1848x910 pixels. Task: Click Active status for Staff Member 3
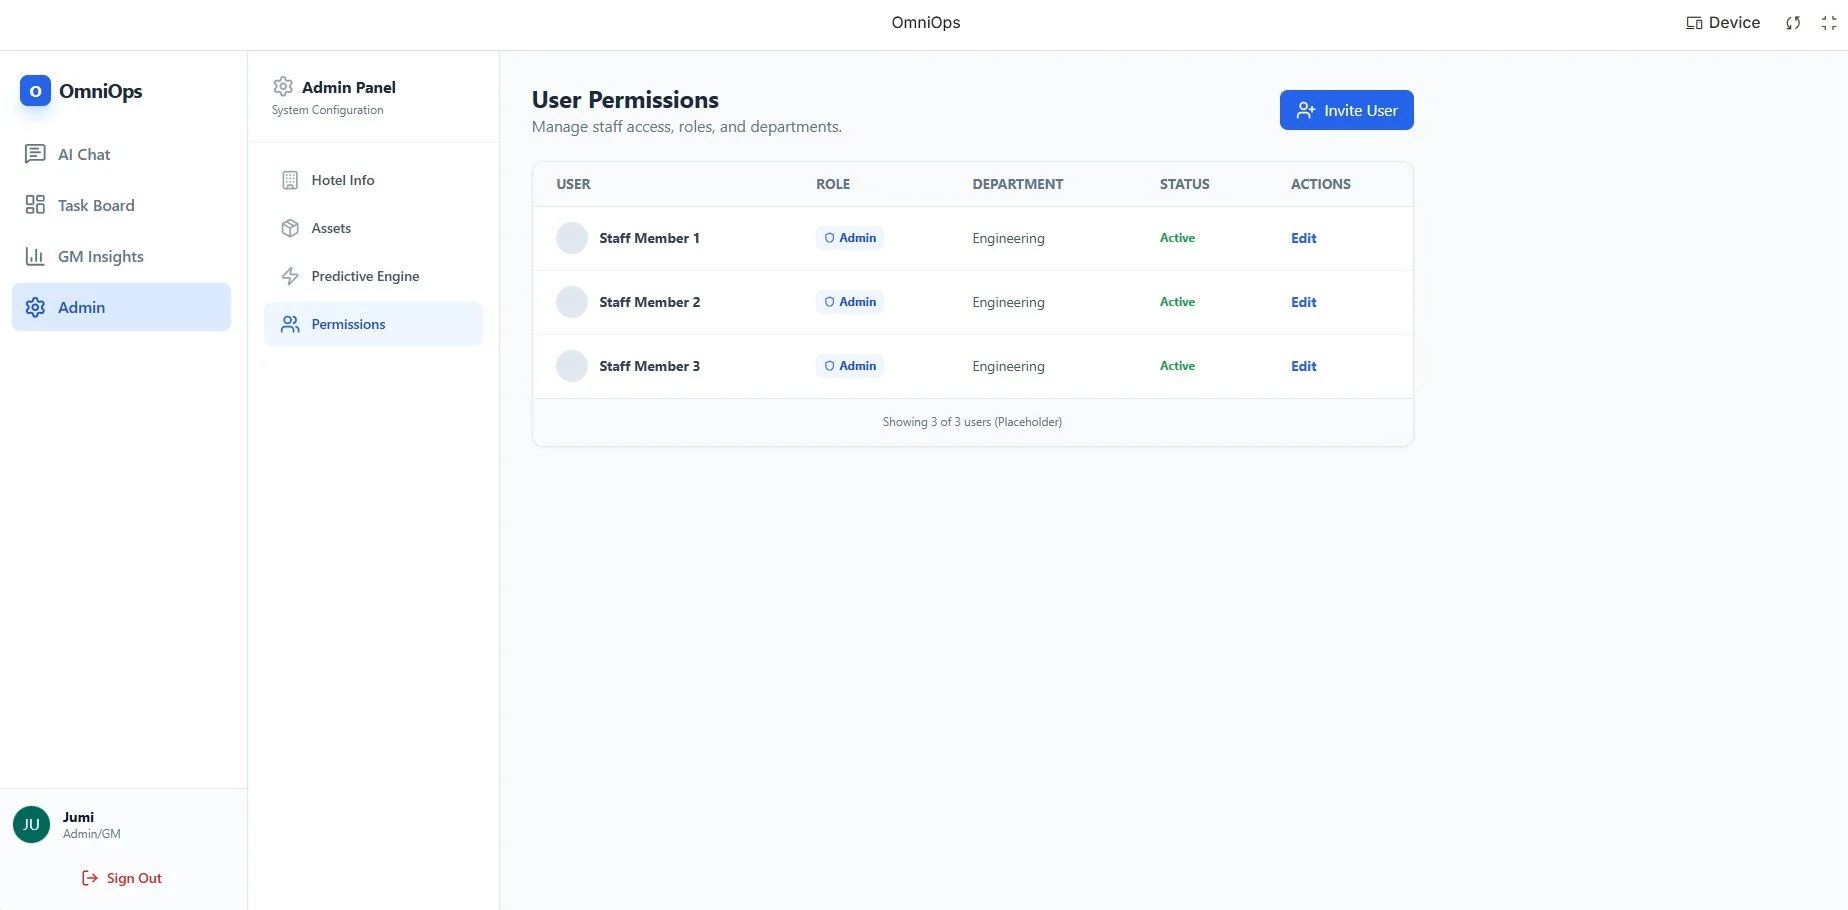[1177, 366]
